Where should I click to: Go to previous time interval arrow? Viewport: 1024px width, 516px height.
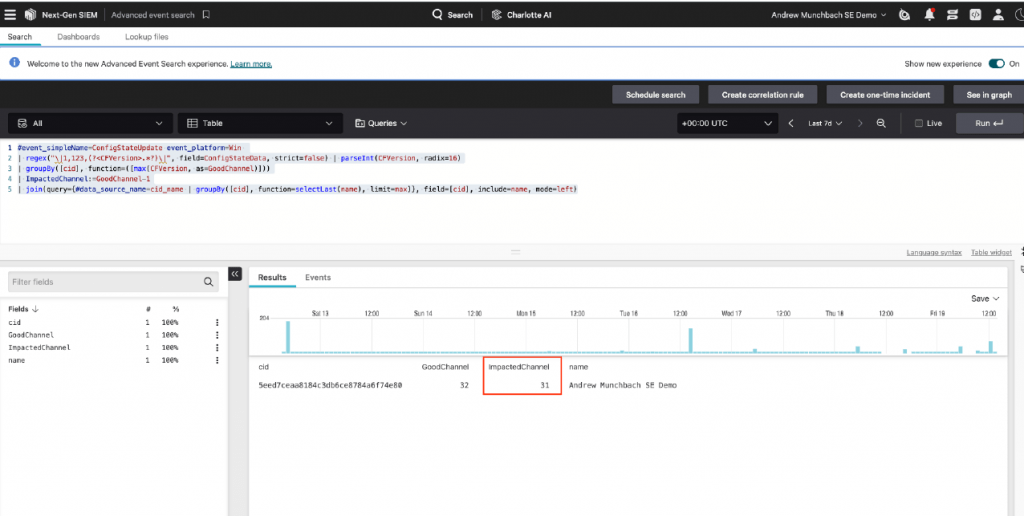(x=791, y=123)
